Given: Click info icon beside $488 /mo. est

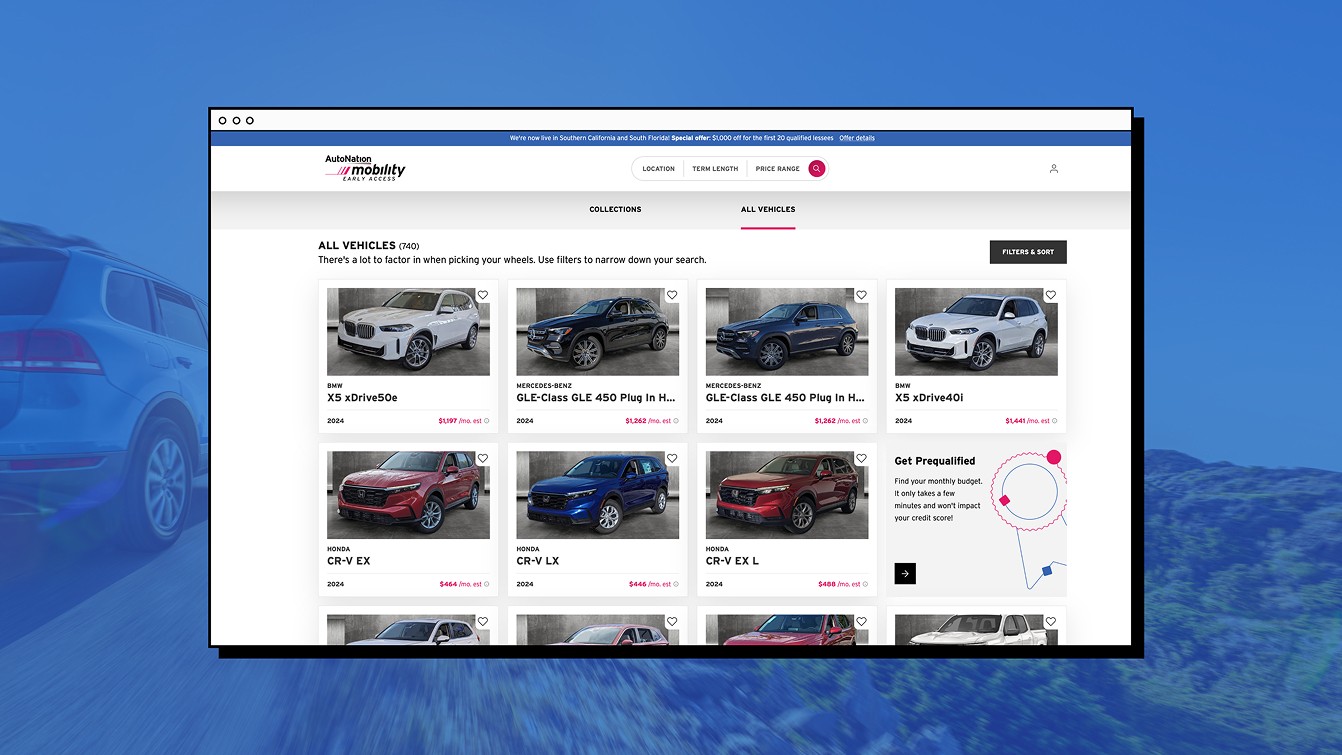Looking at the screenshot, I should click(x=865, y=584).
